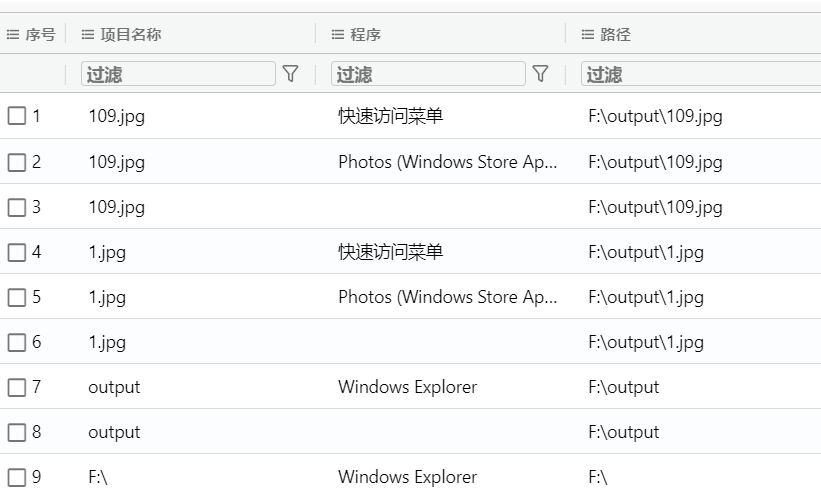The image size is (821, 496).
Task: Click the filter funnel for 项目名称 column
Action: pyautogui.click(x=290, y=73)
